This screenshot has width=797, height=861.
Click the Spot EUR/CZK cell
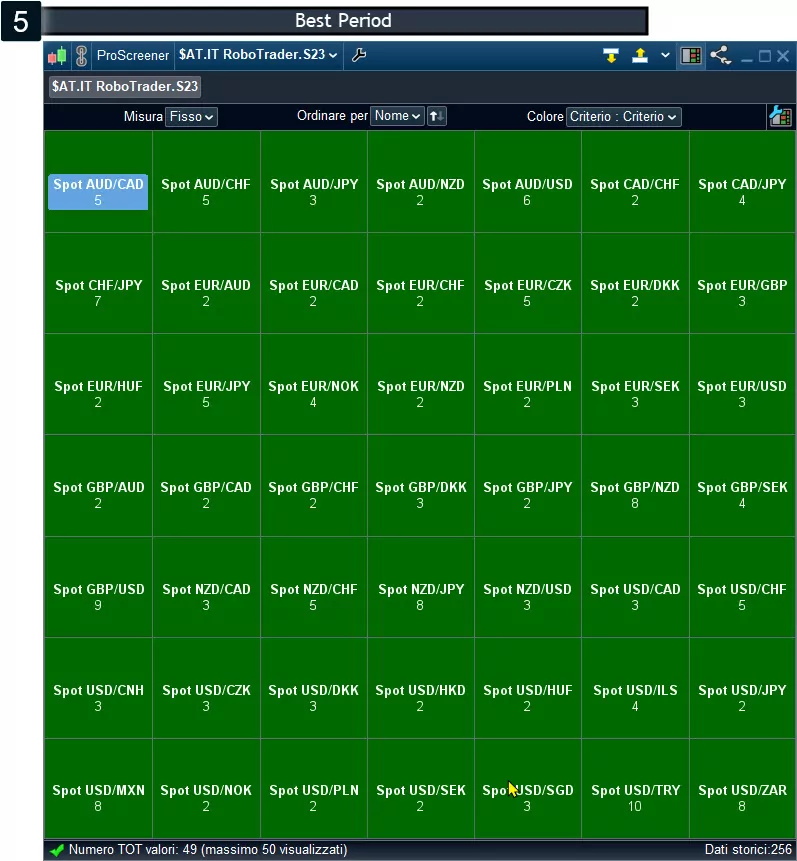pos(527,283)
